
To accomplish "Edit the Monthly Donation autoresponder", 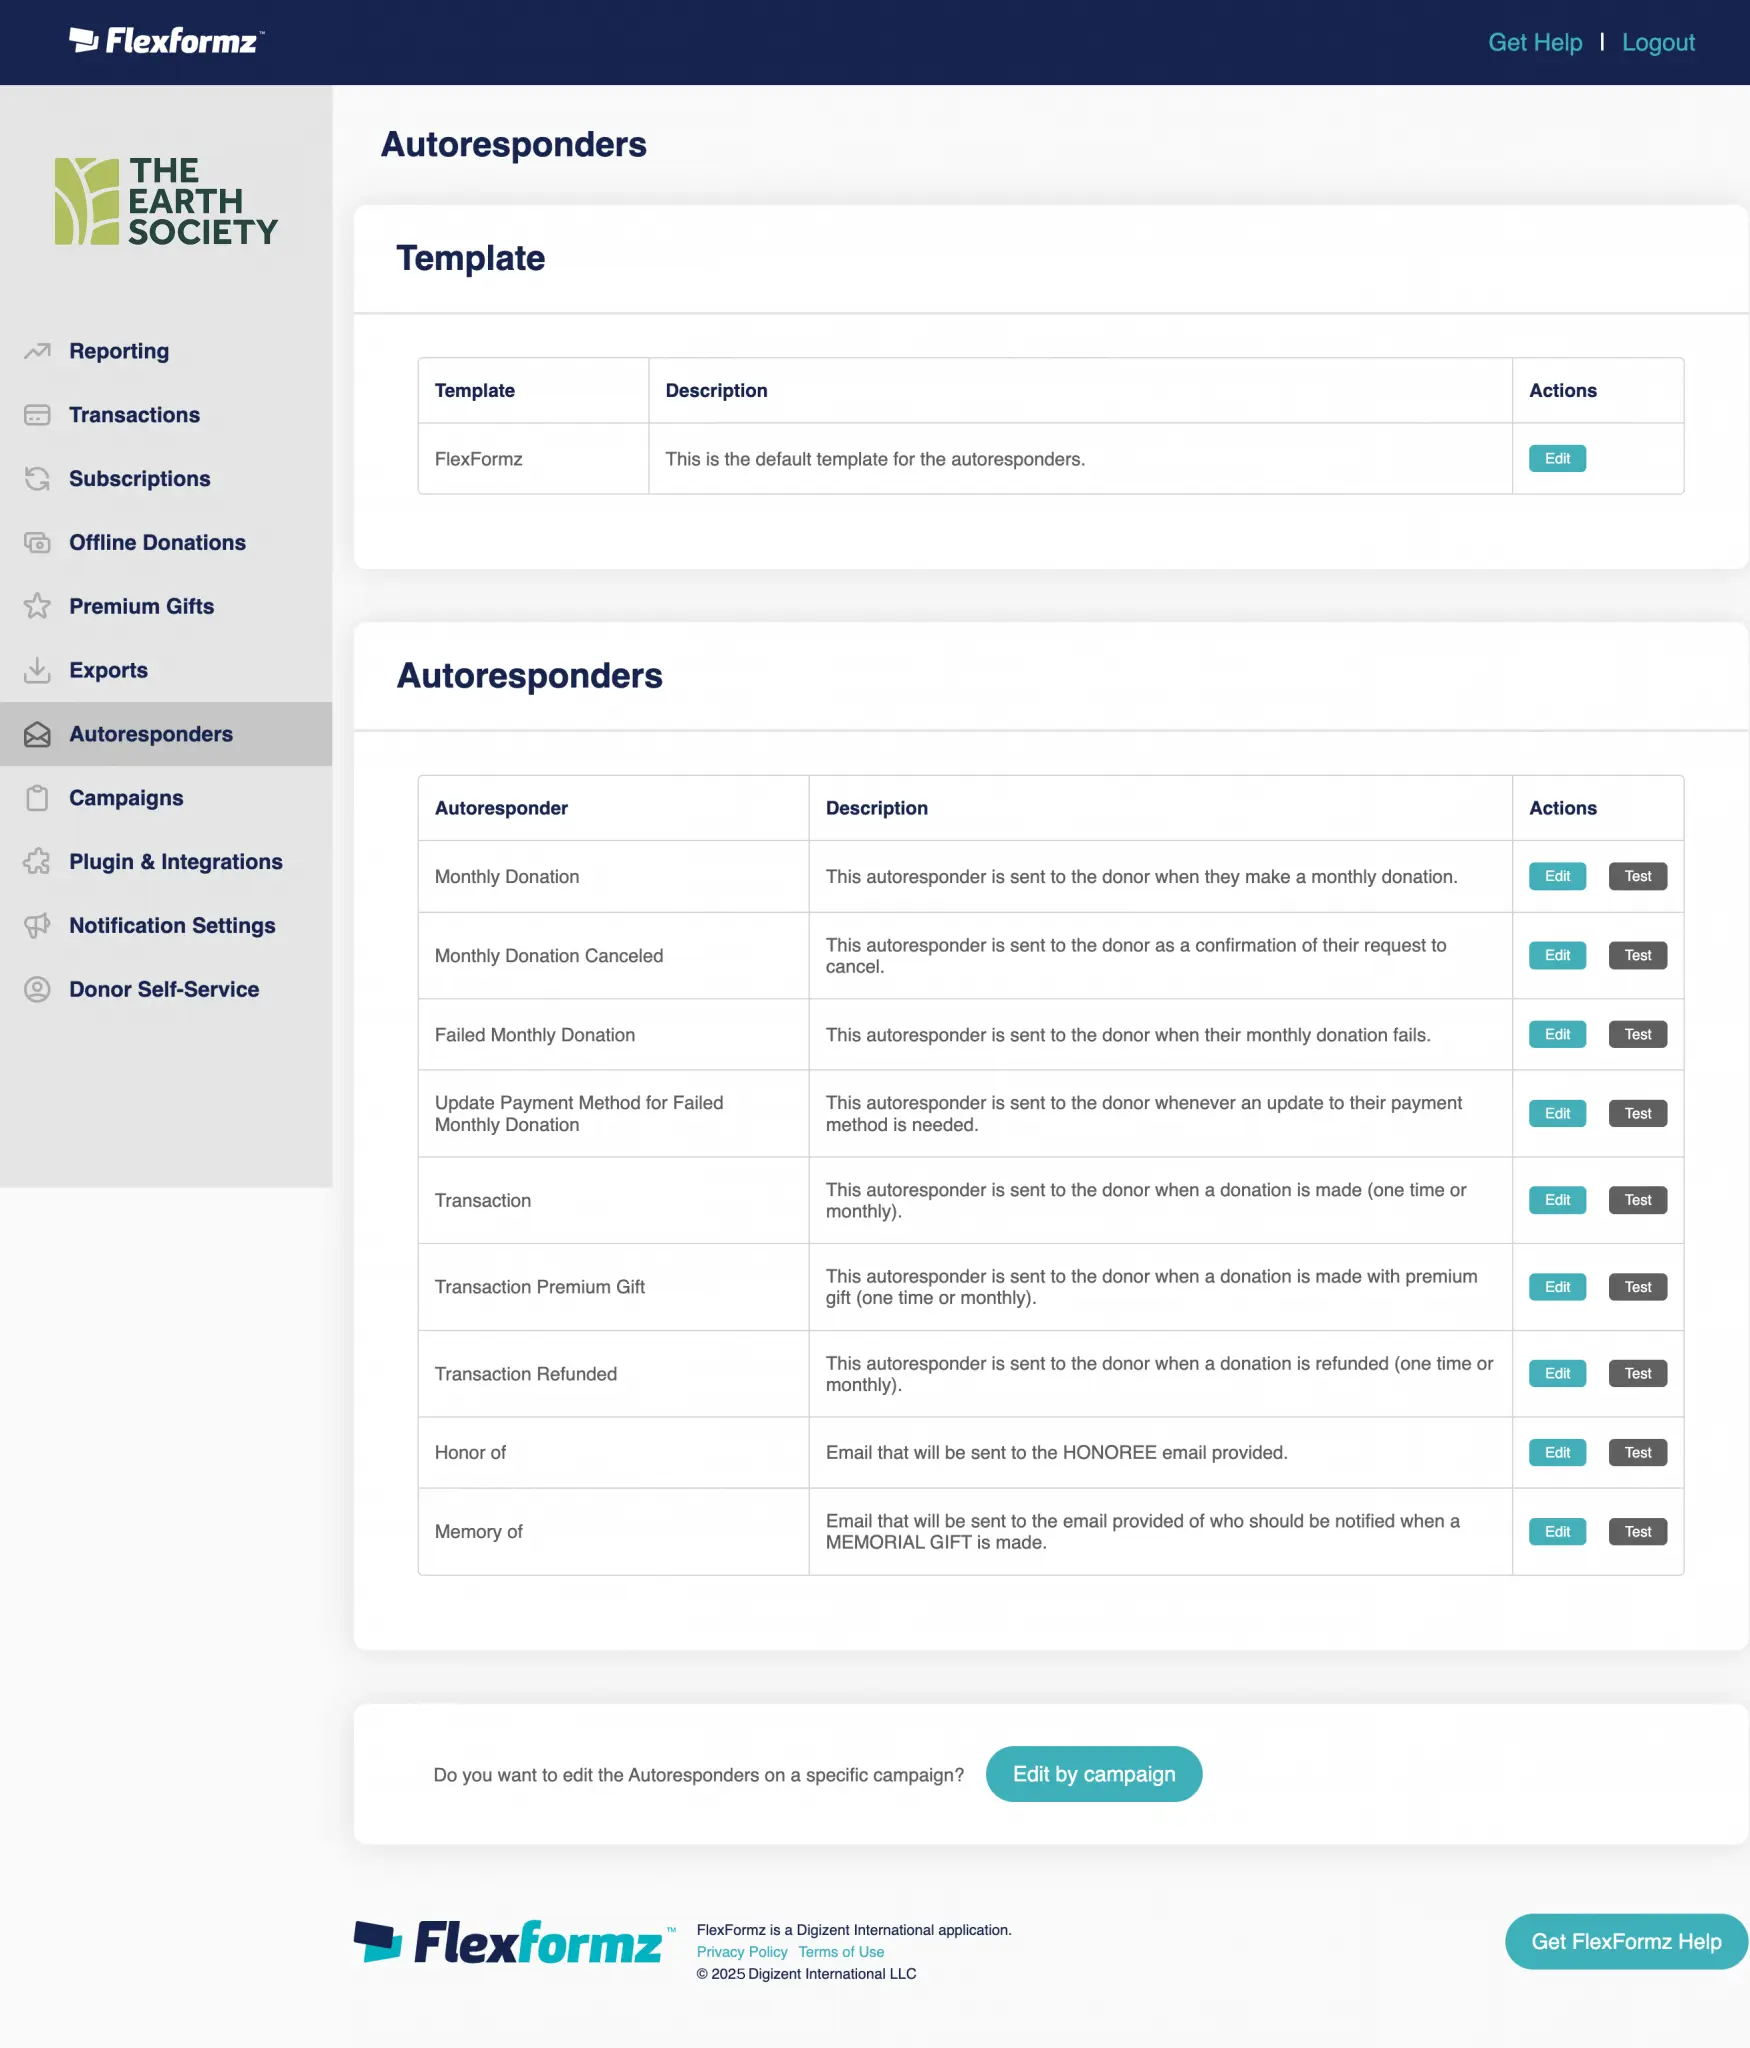I will [1557, 876].
